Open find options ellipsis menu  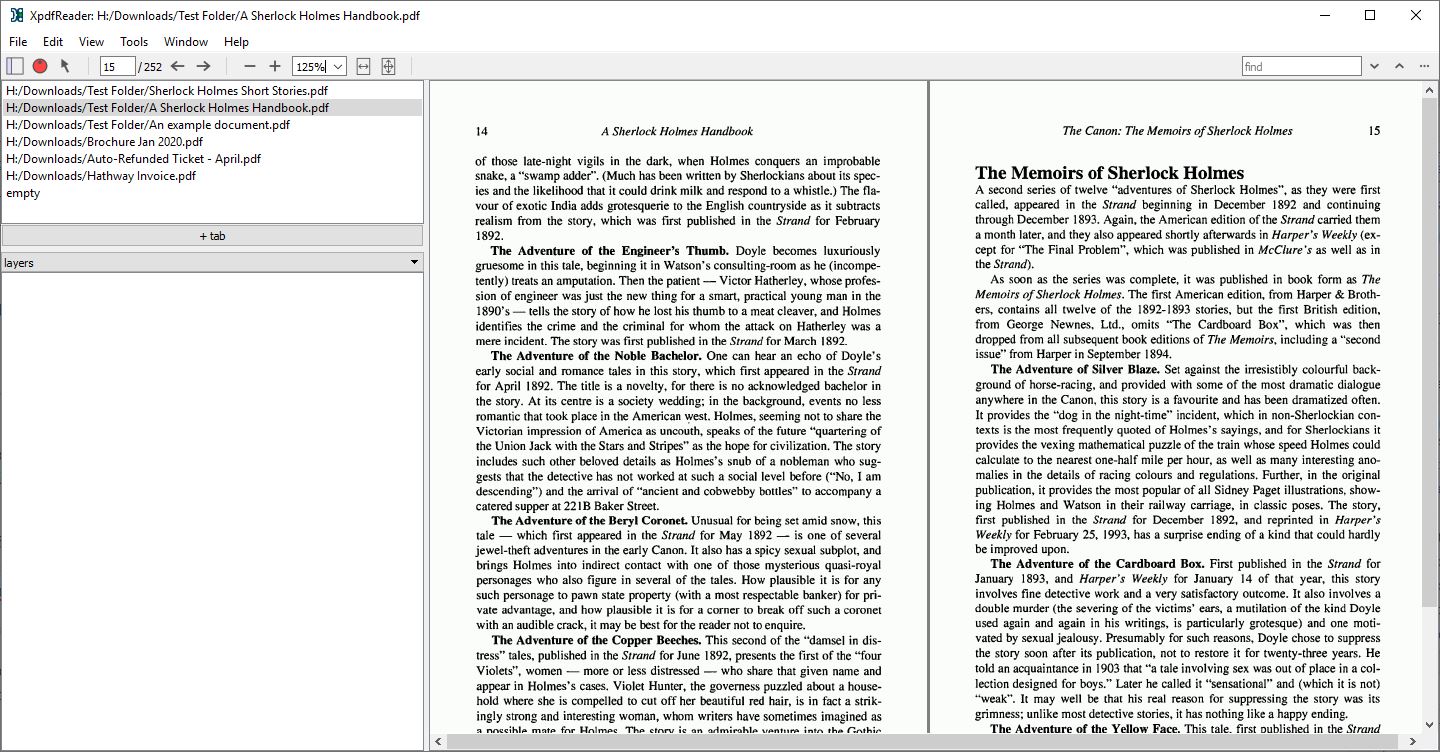point(1423,66)
